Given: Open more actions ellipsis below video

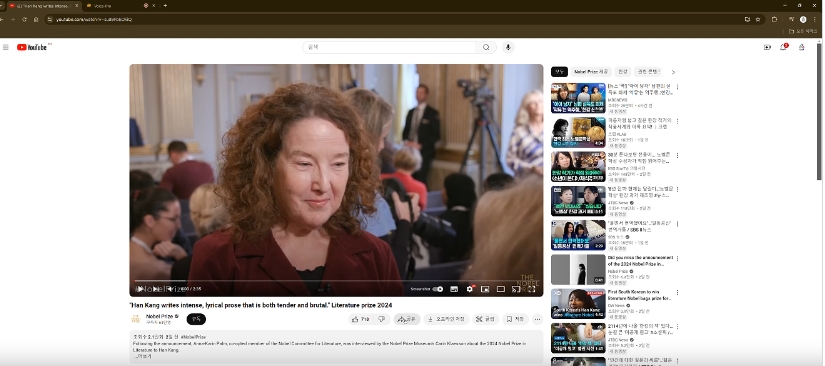Looking at the screenshot, I should 537,319.
